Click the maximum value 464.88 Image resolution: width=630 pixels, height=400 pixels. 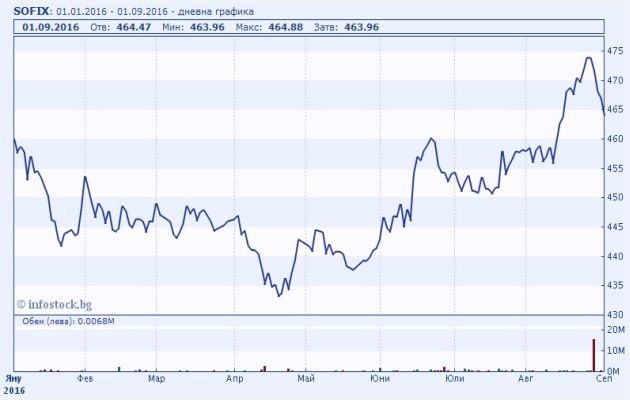pos(286,27)
